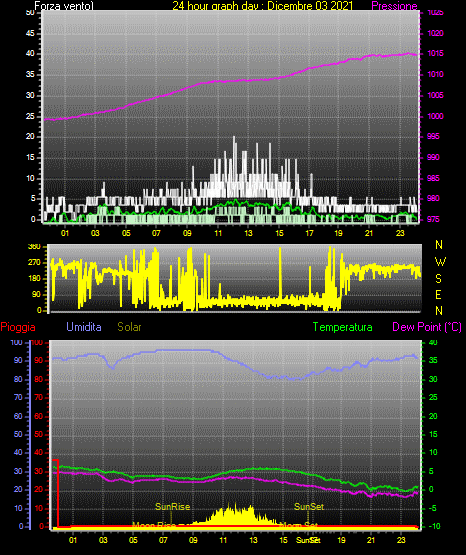Click the '995' pressure axis value
The height and width of the screenshot is (555, 466).
coord(434,136)
